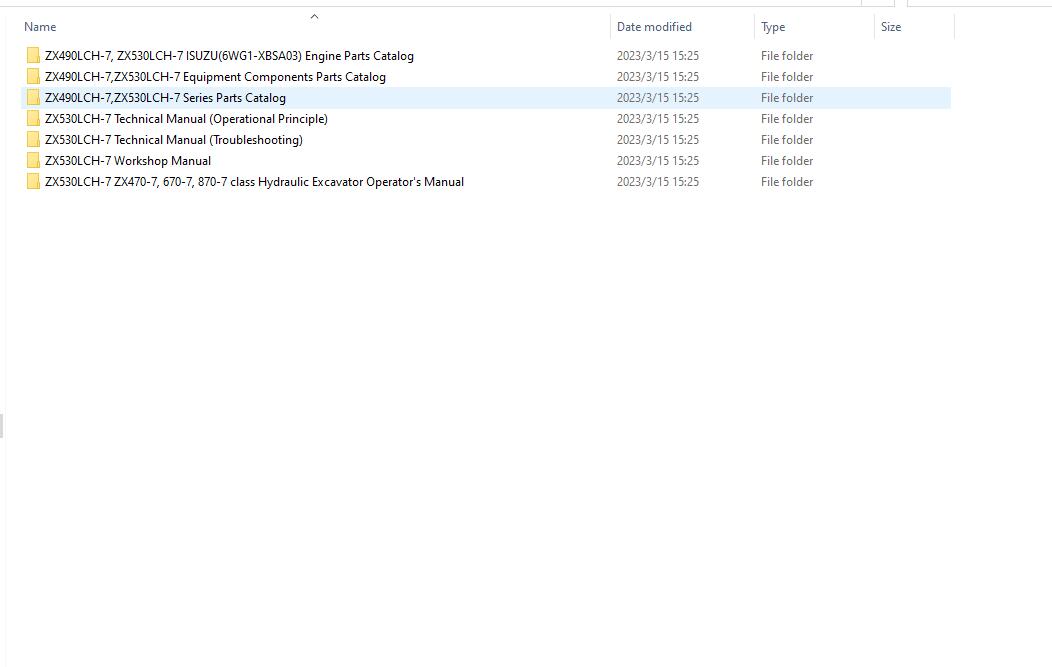
Task: Sort by the Type column header
Action: pyautogui.click(x=773, y=27)
